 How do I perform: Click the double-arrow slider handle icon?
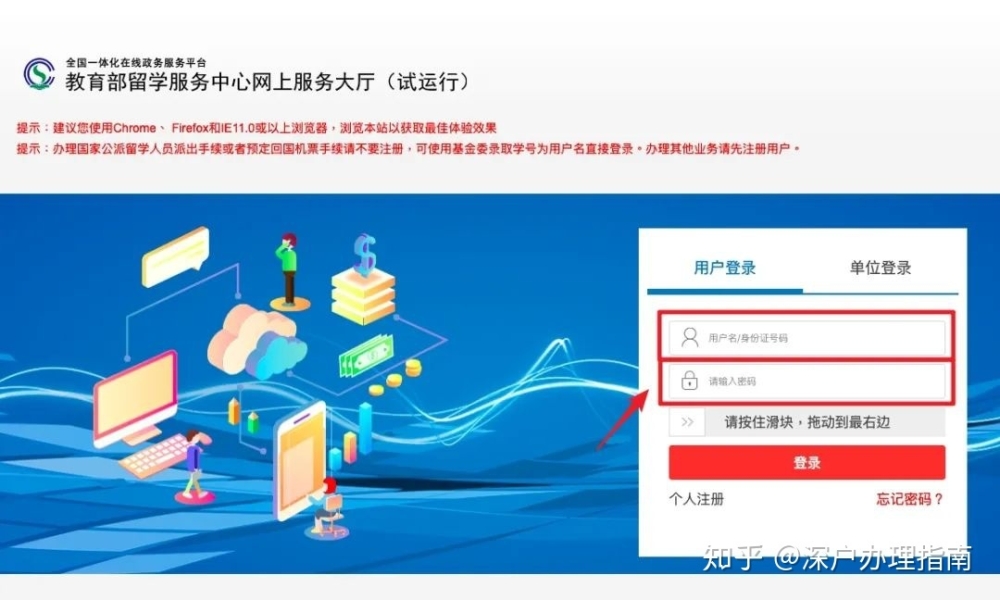[687, 422]
